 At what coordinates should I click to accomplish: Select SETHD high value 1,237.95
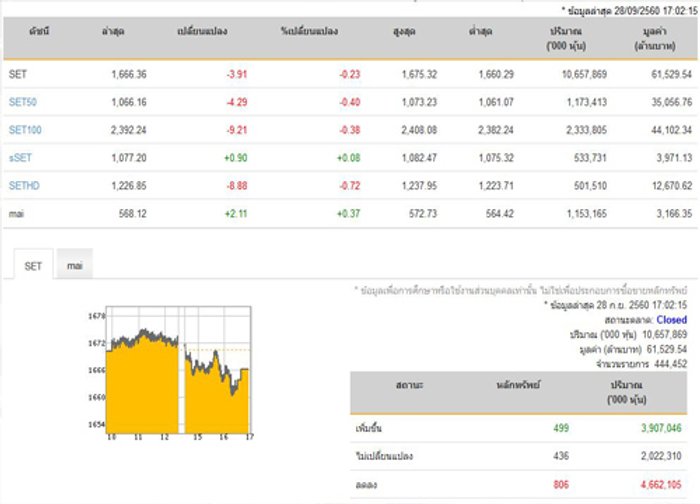coord(419,185)
